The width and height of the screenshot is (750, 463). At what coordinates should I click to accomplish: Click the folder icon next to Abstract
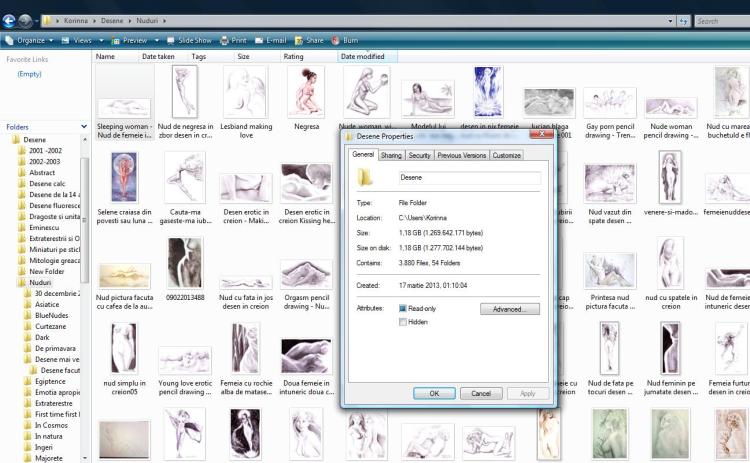[x=22, y=173]
